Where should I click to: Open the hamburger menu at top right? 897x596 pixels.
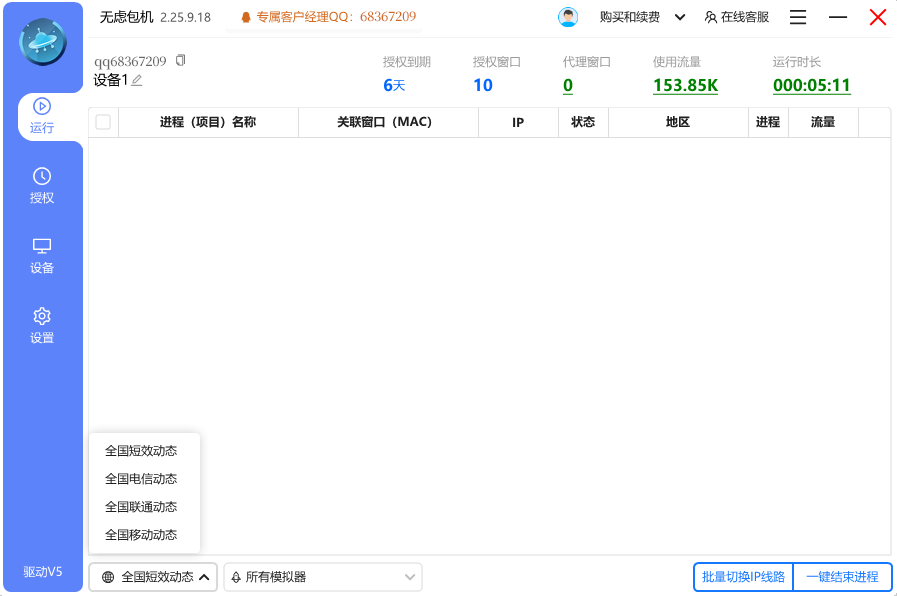click(x=797, y=17)
